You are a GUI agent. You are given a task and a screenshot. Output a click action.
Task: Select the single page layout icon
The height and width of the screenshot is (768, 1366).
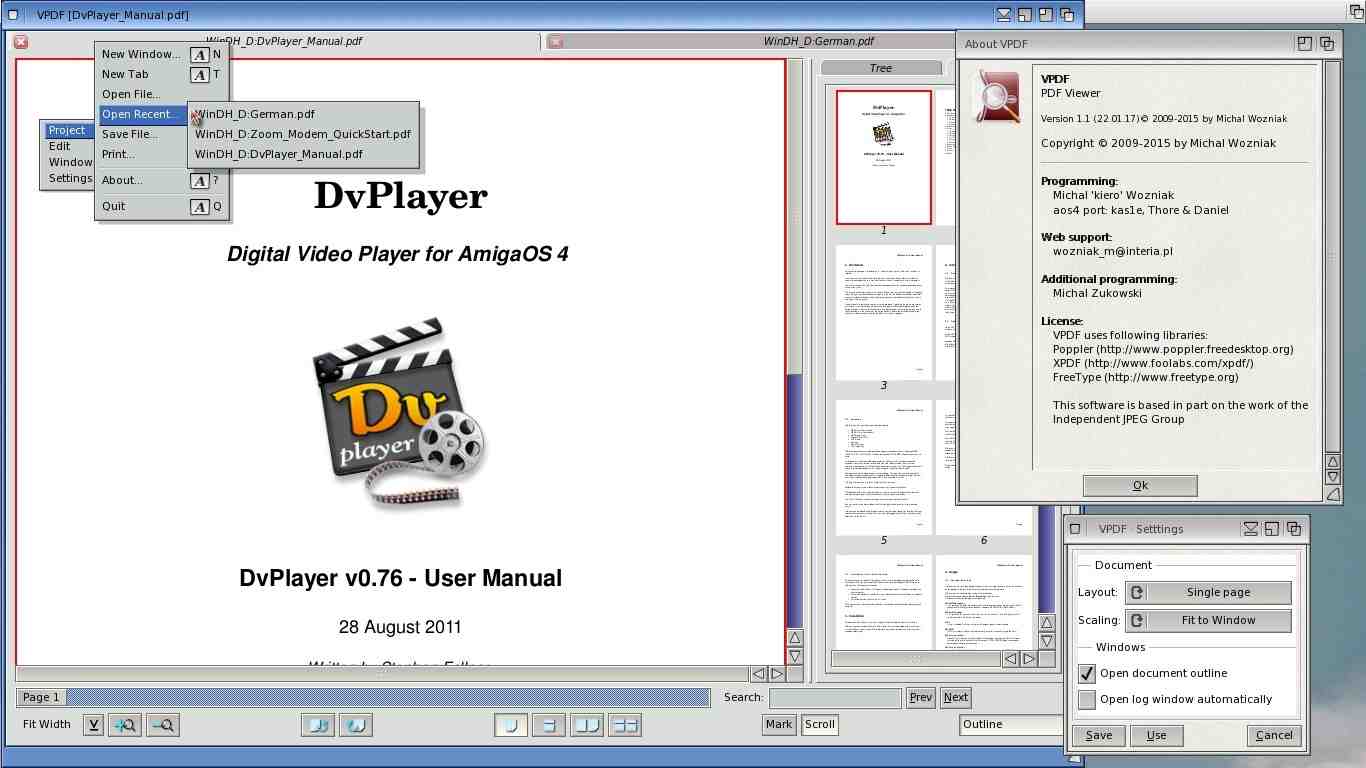(511, 725)
